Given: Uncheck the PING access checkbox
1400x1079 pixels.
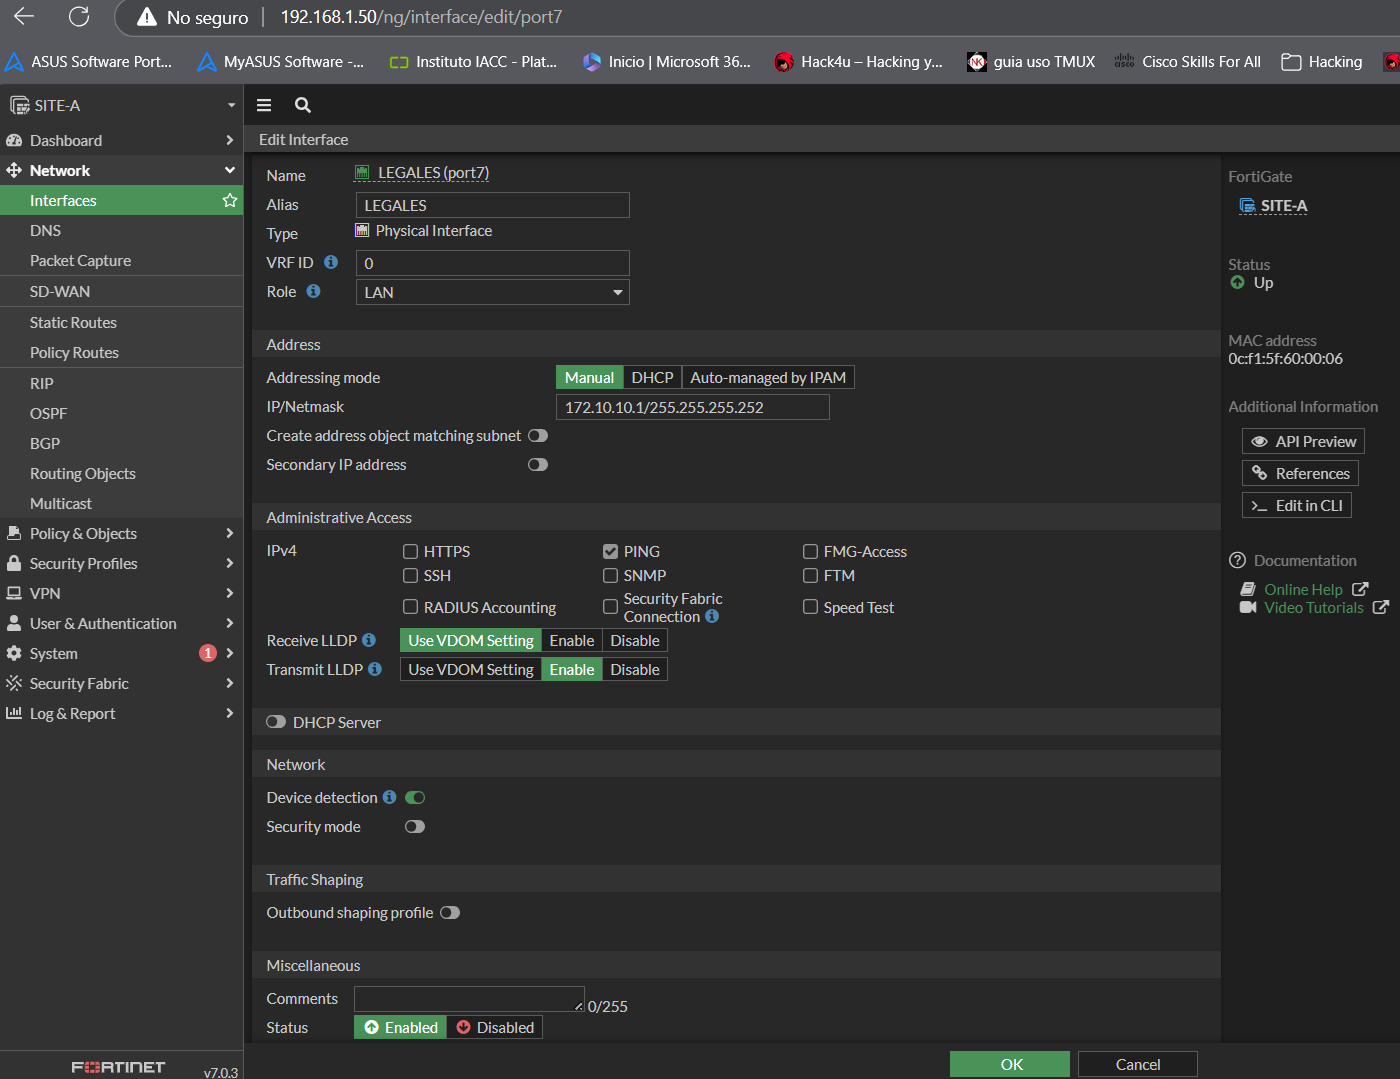Looking at the screenshot, I should (610, 551).
